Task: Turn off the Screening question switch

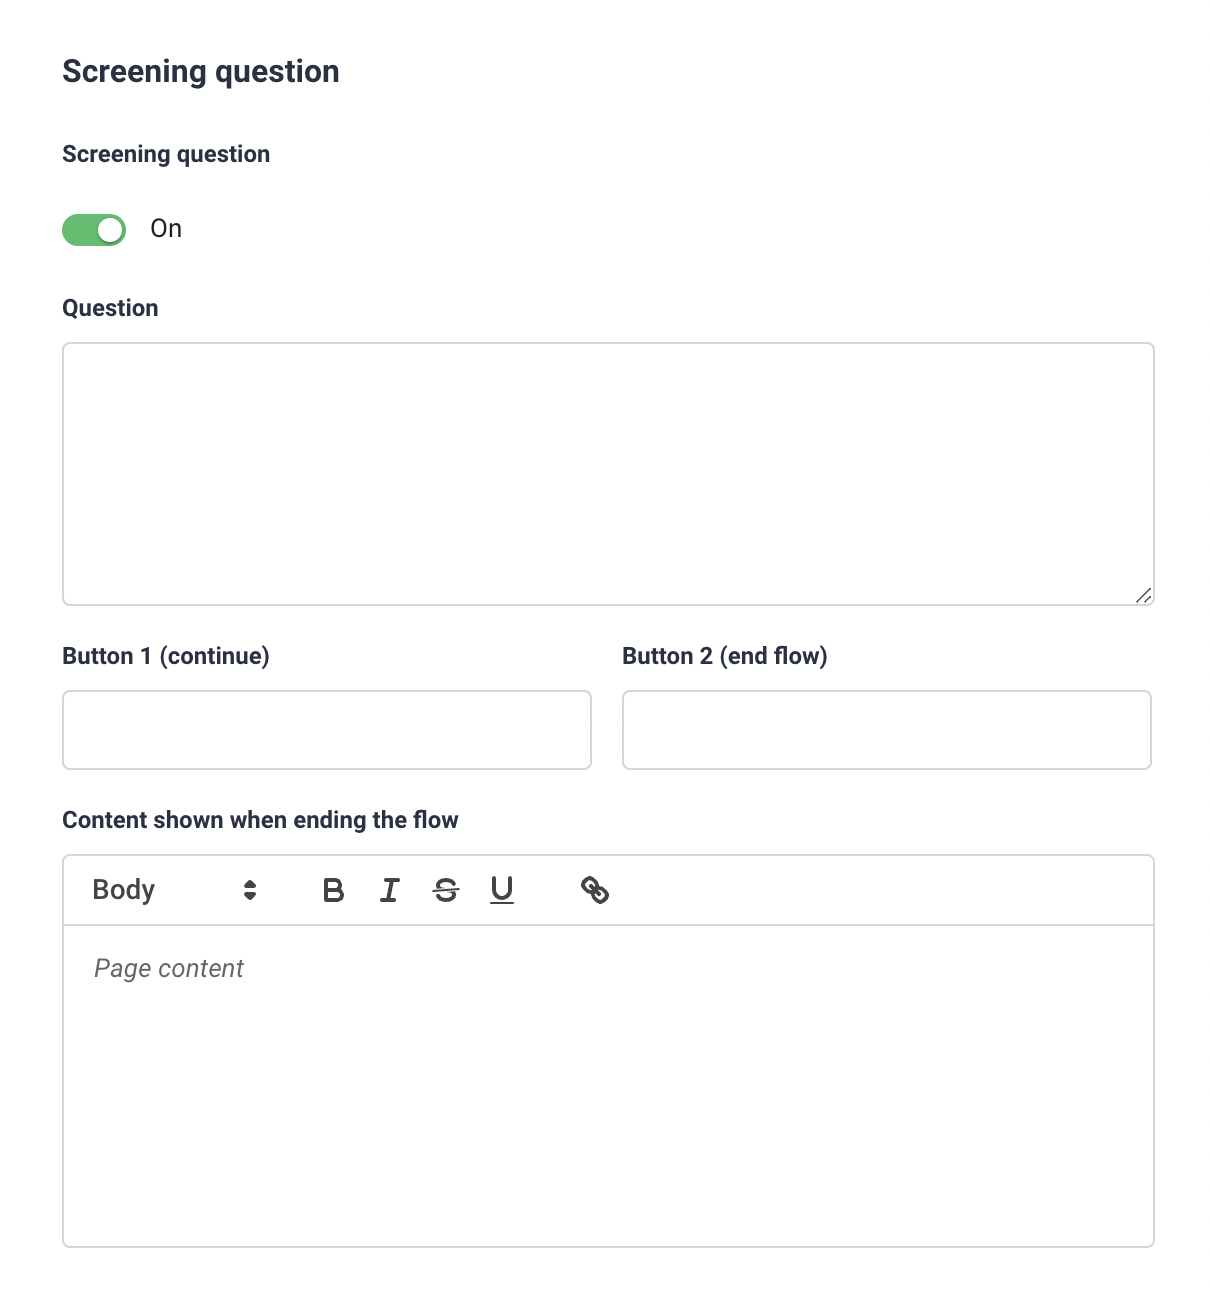Action: (x=94, y=230)
